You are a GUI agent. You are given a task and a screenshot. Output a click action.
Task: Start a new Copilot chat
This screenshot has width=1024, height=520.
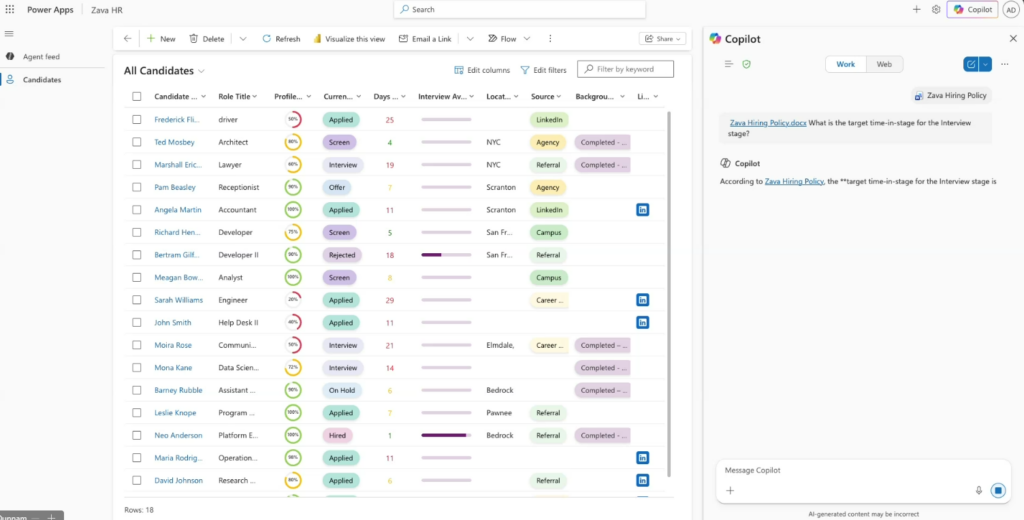970,64
